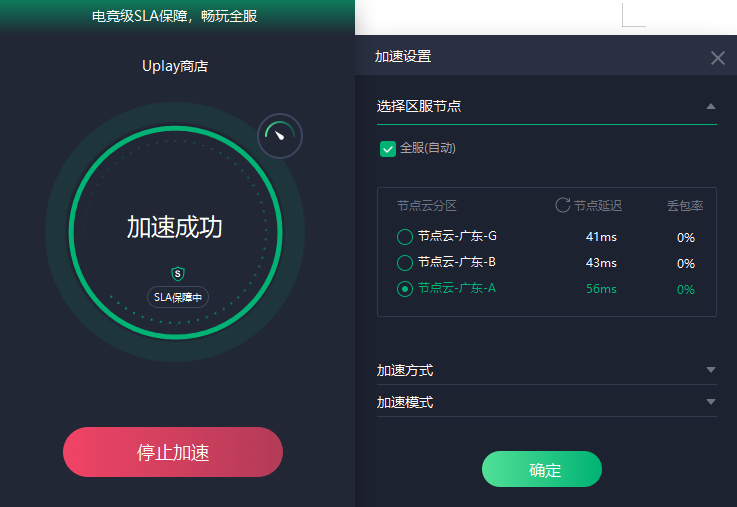Image resolution: width=737 pixels, height=507 pixels.
Task: Click the 丢包率 column header
Action: point(685,205)
